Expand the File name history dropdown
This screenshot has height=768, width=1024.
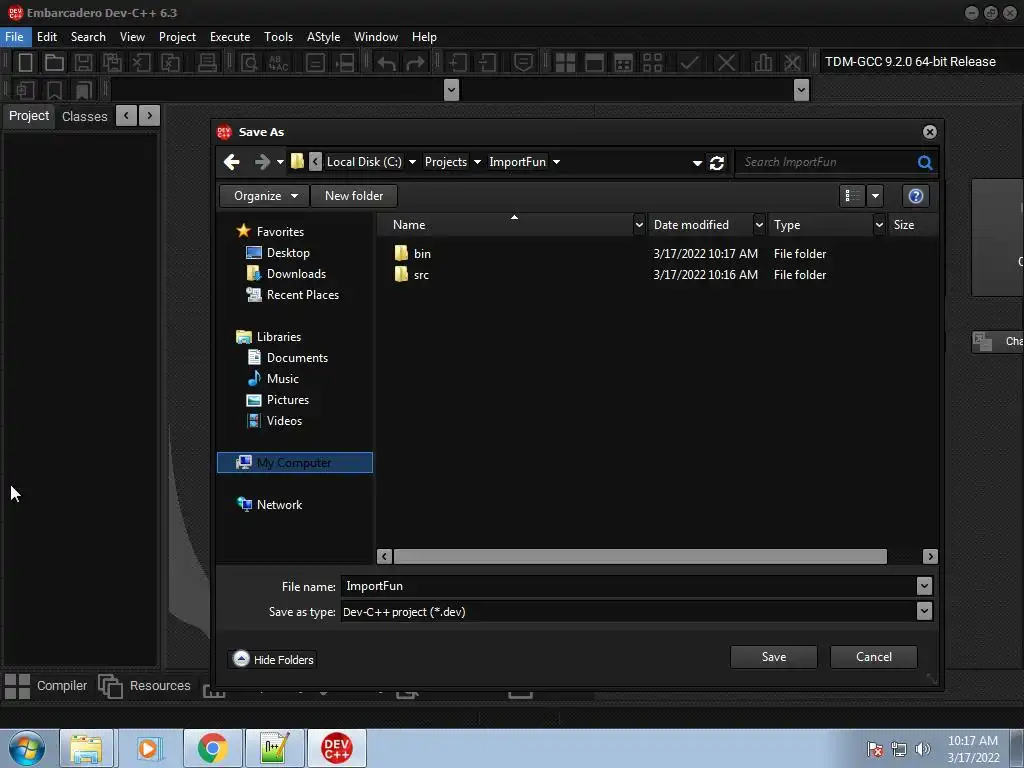(x=923, y=586)
